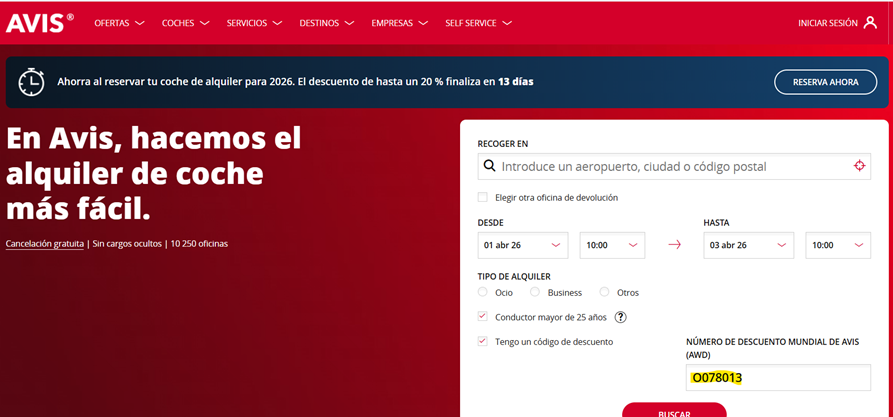The width and height of the screenshot is (893, 417).
Task: Click the SERVICIOS chevron arrow
Action: click(x=277, y=23)
